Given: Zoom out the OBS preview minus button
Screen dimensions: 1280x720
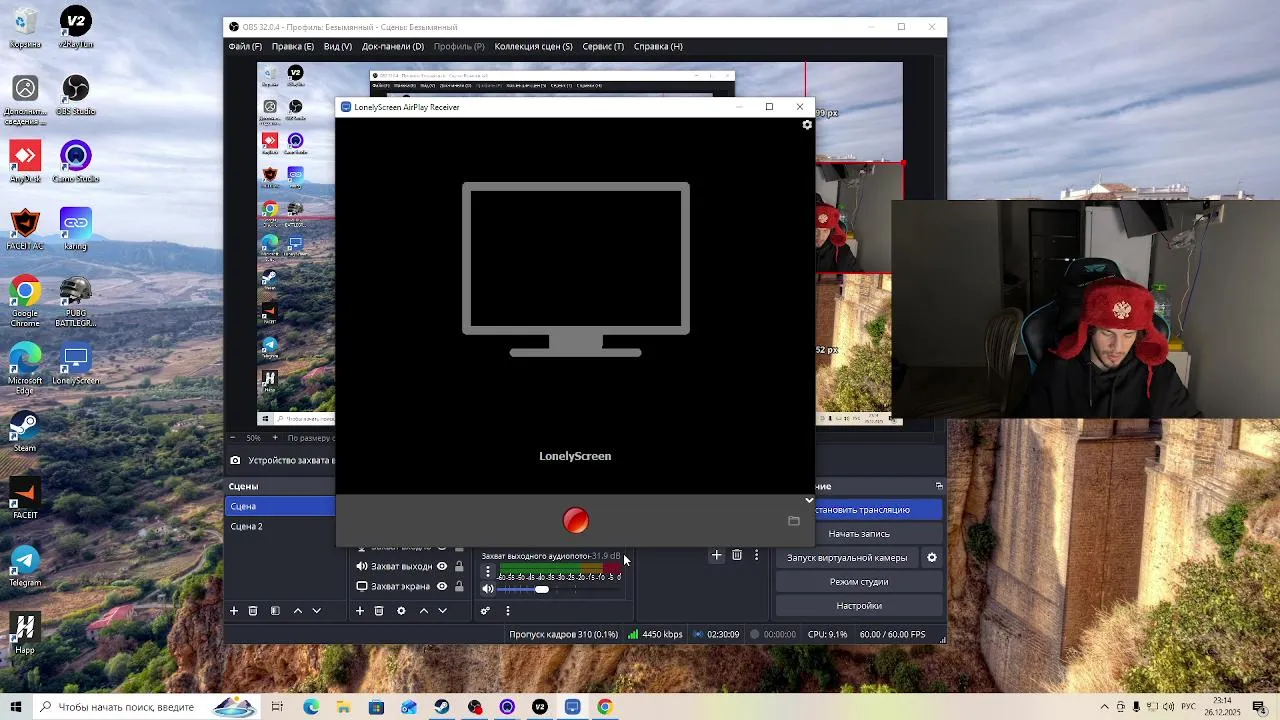Looking at the screenshot, I should click(x=233, y=438).
